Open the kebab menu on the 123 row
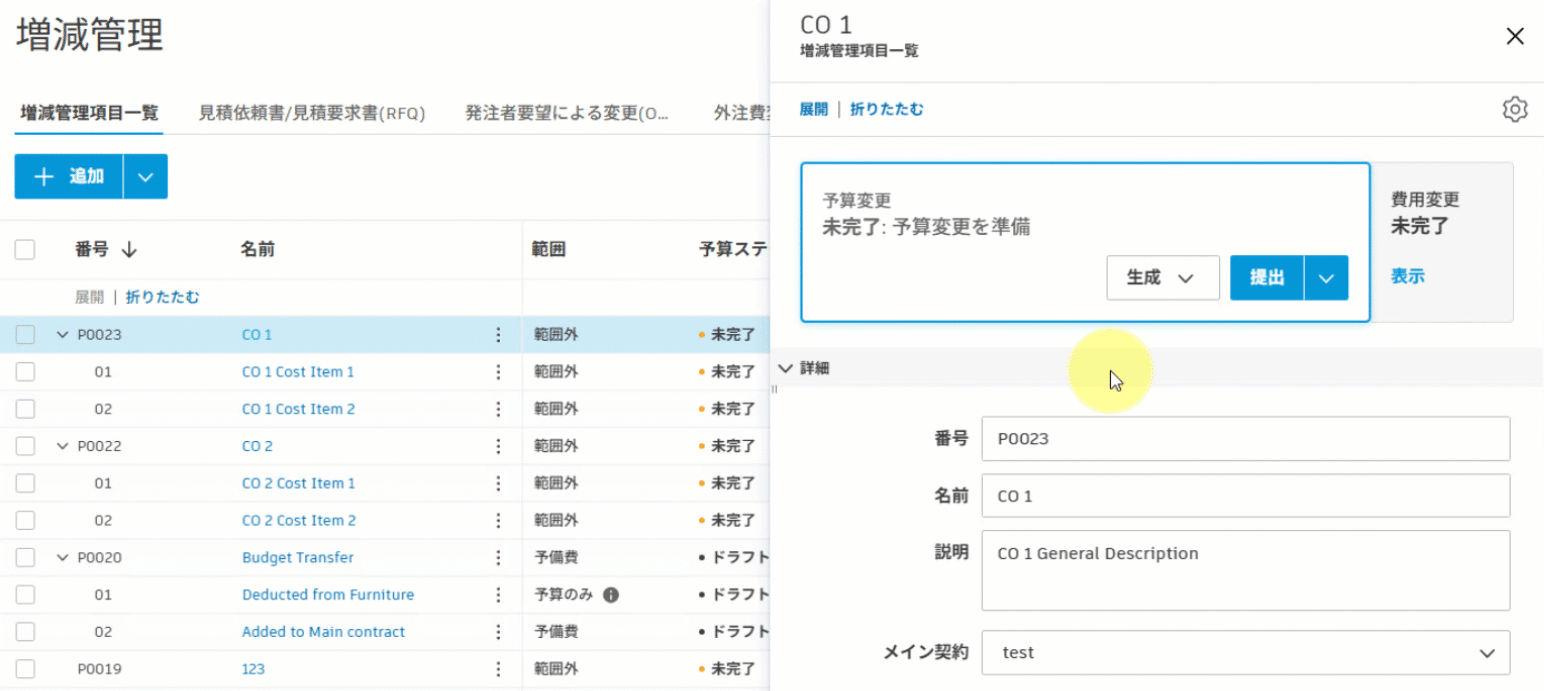The image size is (1544, 691). click(x=498, y=668)
